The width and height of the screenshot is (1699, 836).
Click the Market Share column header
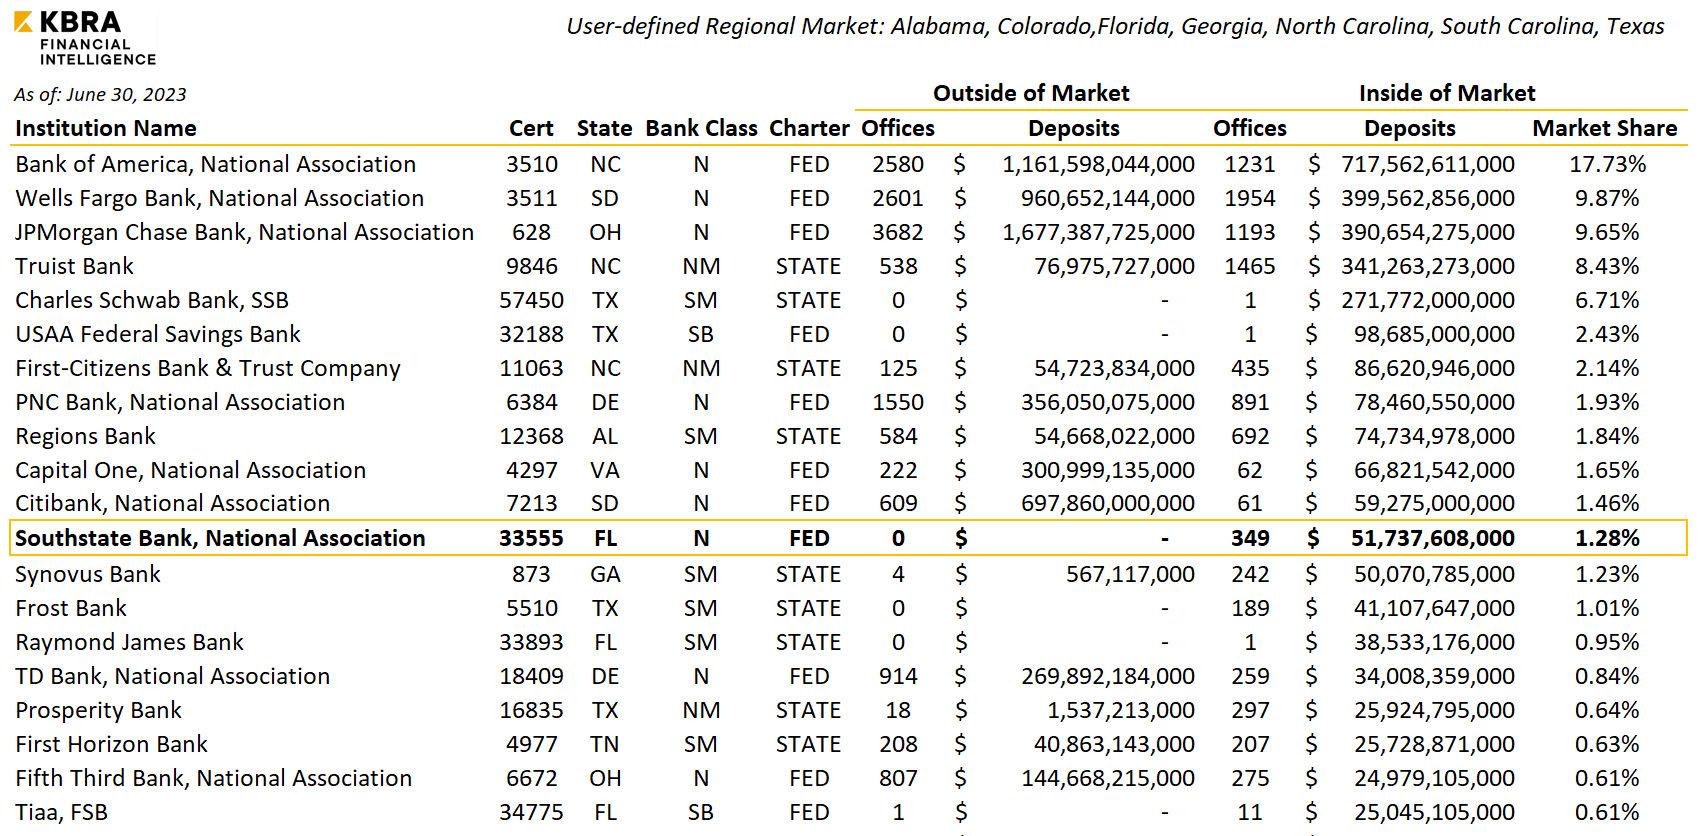(x=1605, y=128)
